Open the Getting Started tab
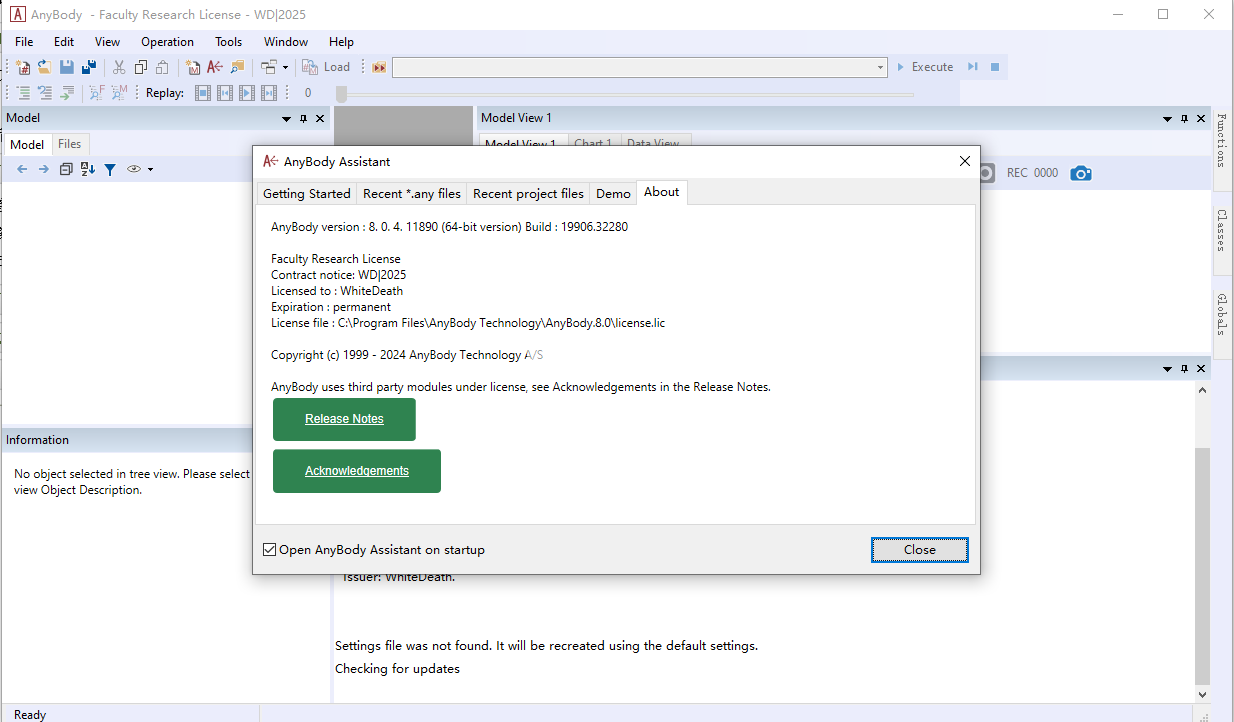The image size is (1234, 722). (307, 193)
